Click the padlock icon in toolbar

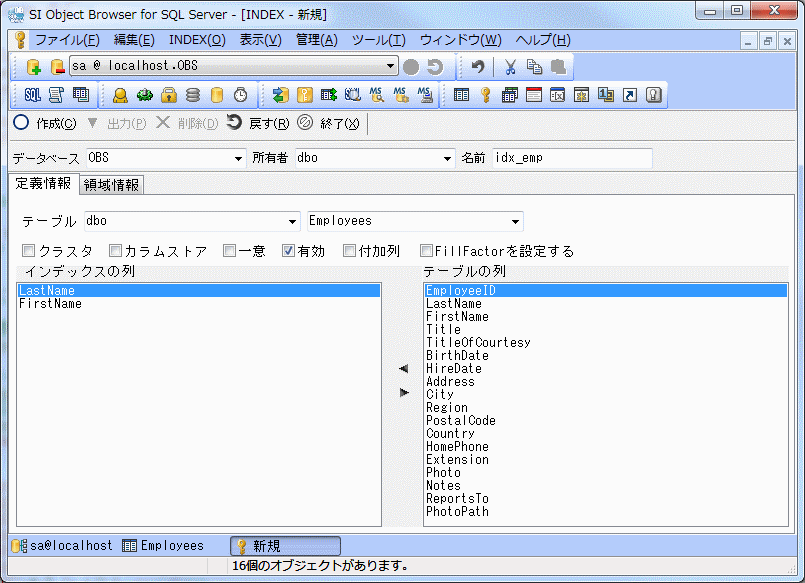169,95
